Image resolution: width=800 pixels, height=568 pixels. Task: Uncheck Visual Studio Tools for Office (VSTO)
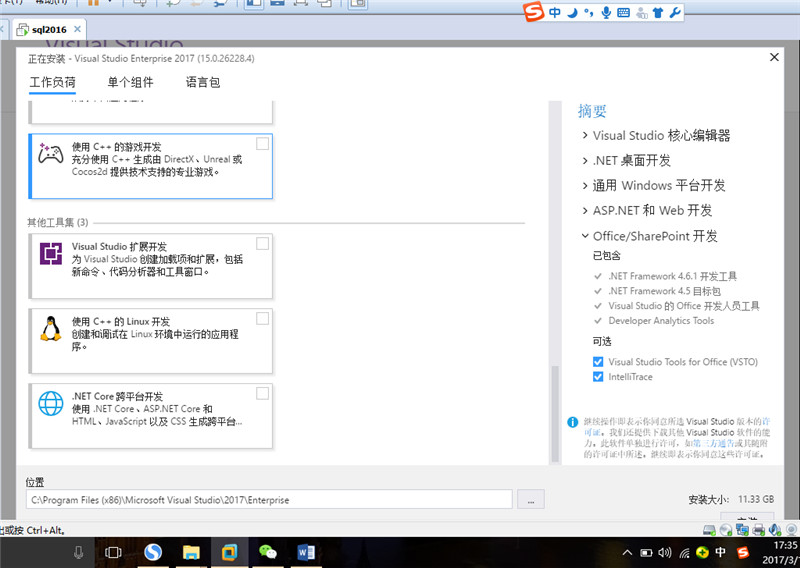[x=598, y=362]
